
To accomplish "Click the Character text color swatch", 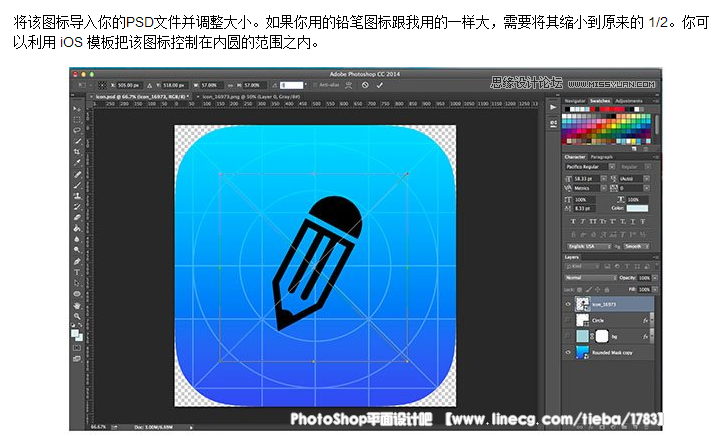I will click(x=639, y=208).
